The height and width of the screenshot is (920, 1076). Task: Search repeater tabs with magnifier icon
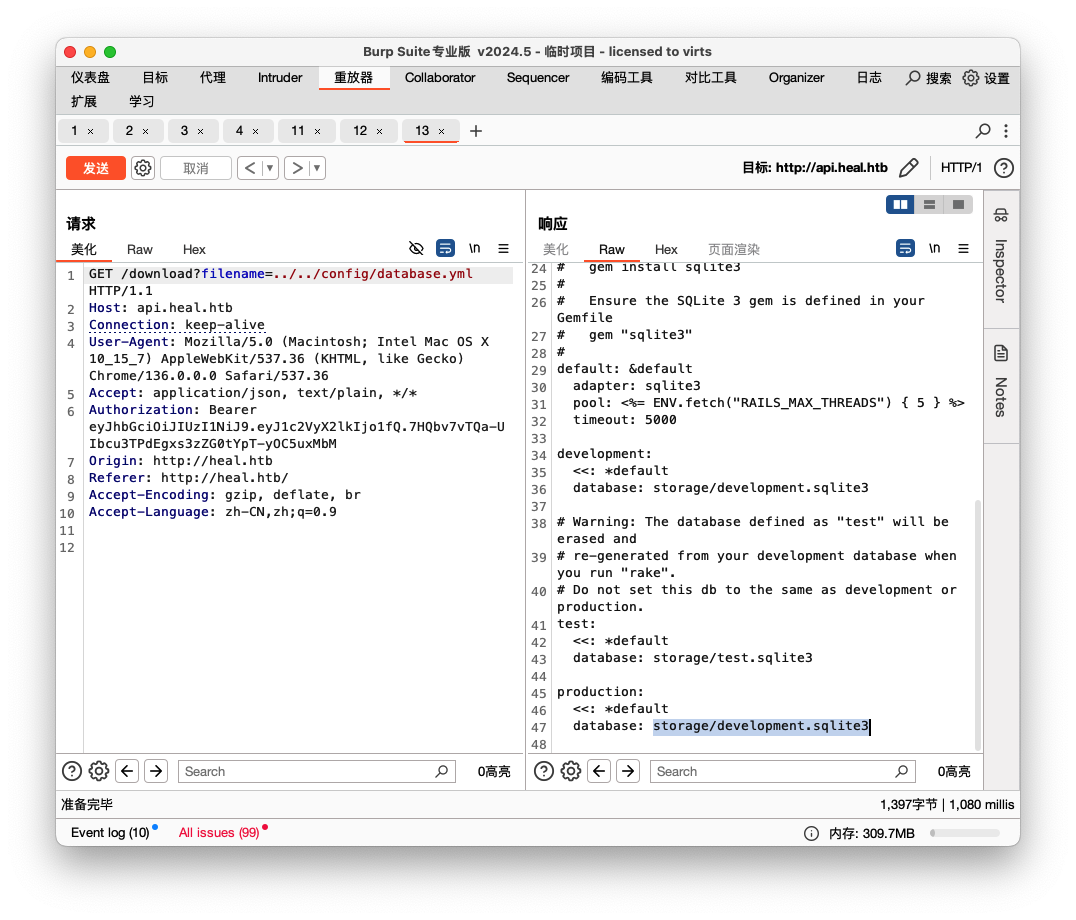983,130
